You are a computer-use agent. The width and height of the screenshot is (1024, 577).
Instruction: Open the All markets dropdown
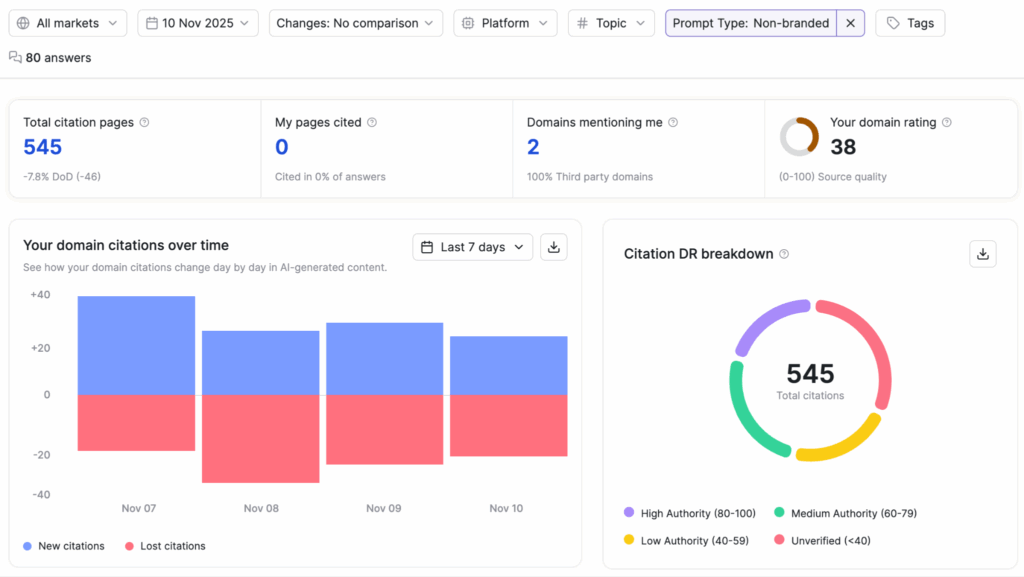click(x=68, y=23)
